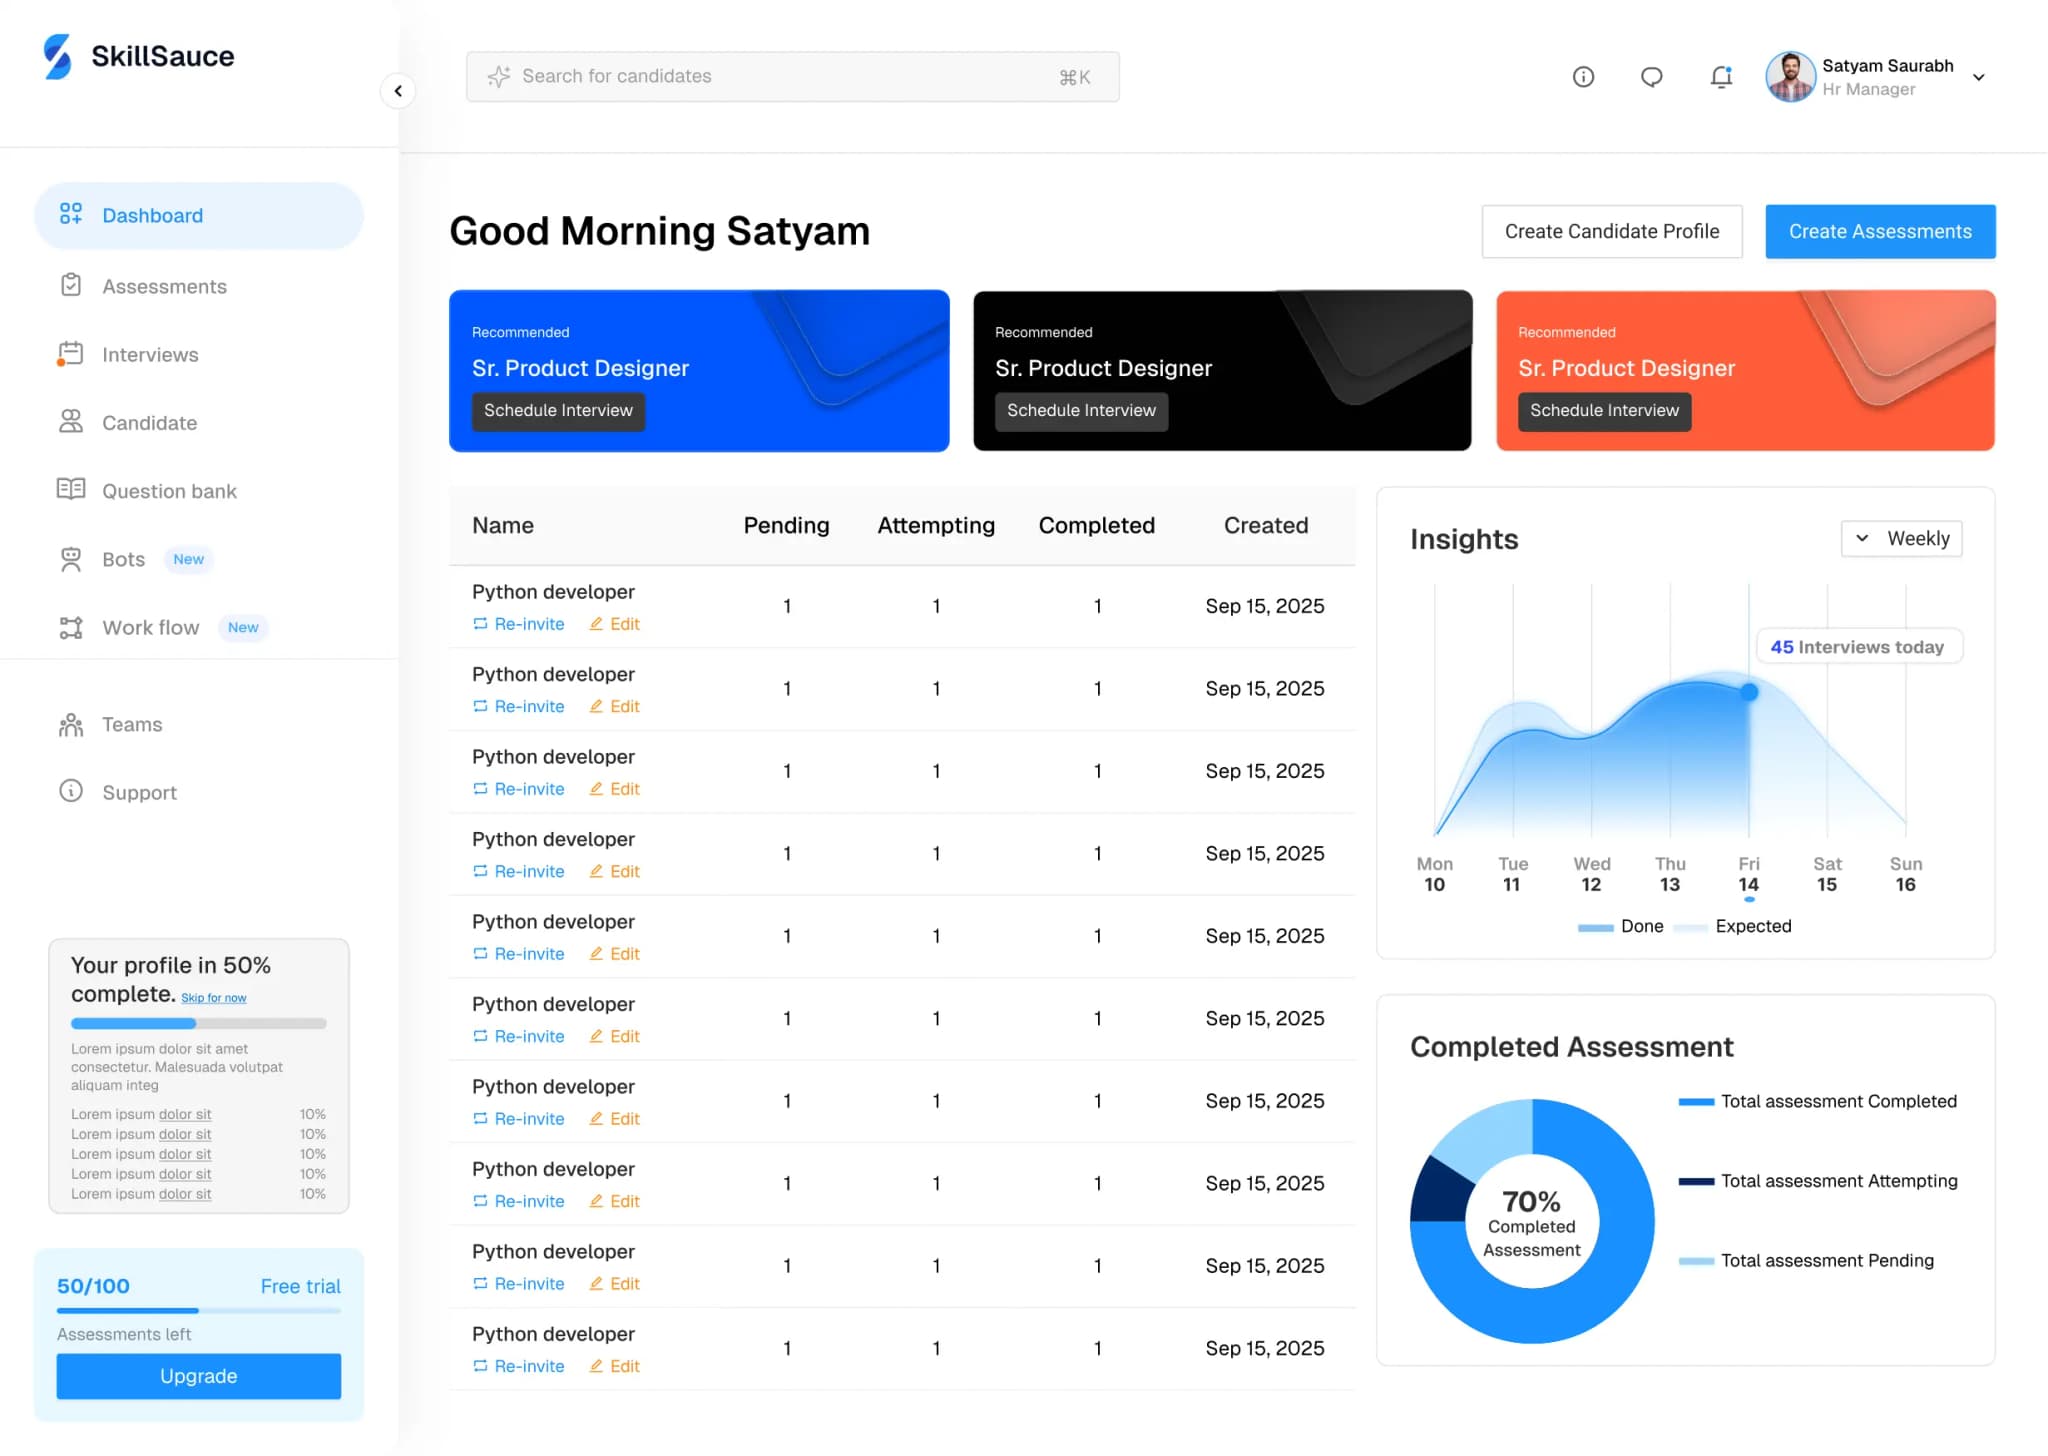Select the Interviews calendar icon

tap(71, 354)
